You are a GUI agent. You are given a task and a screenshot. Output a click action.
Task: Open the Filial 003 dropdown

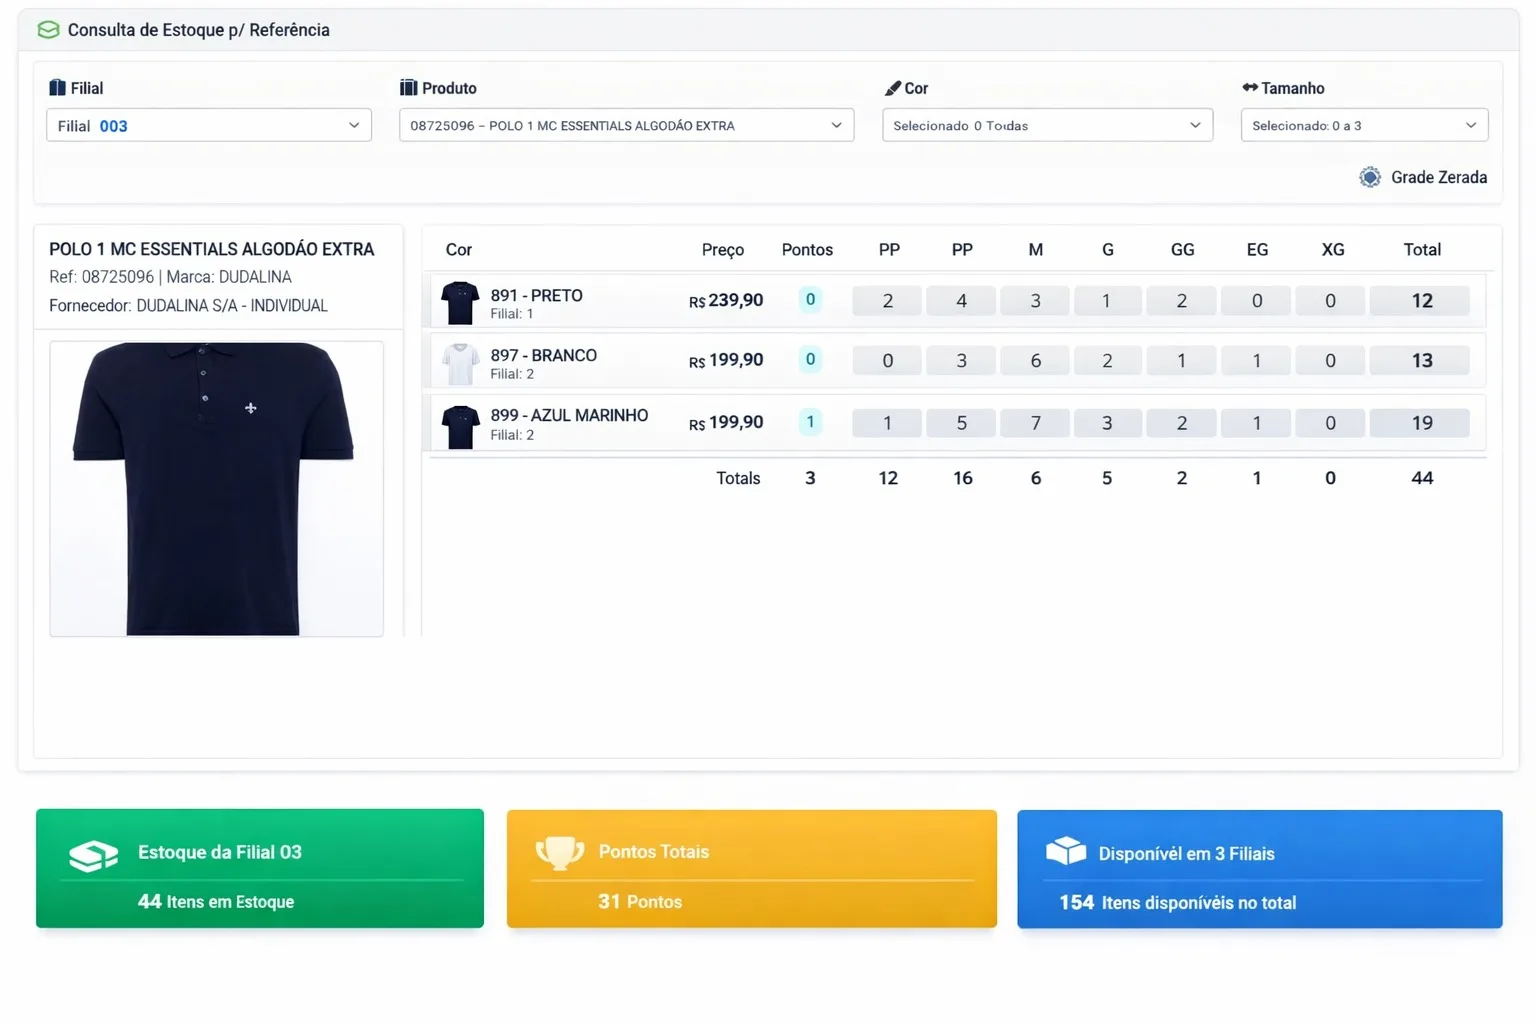pyautogui.click(x=208, y=126)
